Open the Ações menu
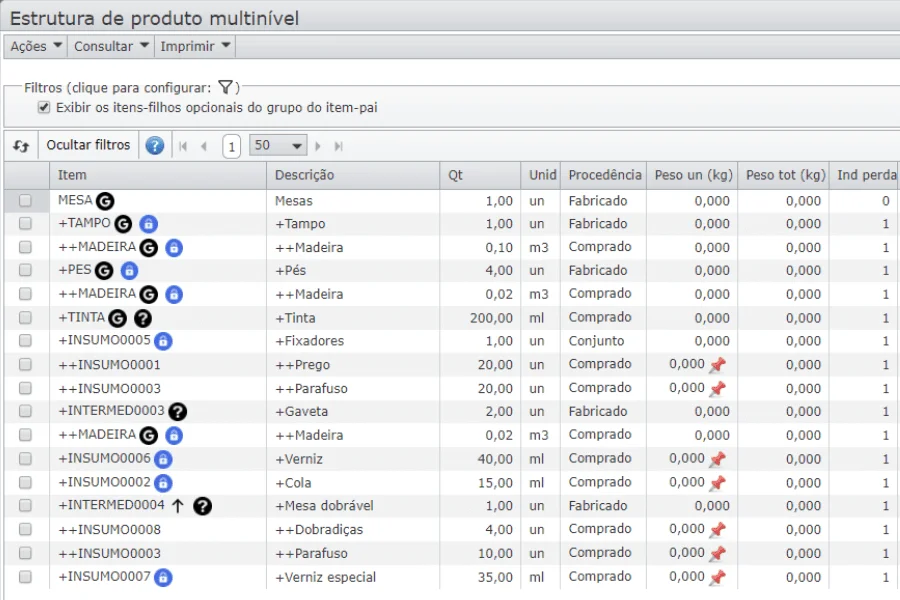900x600 pixels. click(x=36, y=46)
